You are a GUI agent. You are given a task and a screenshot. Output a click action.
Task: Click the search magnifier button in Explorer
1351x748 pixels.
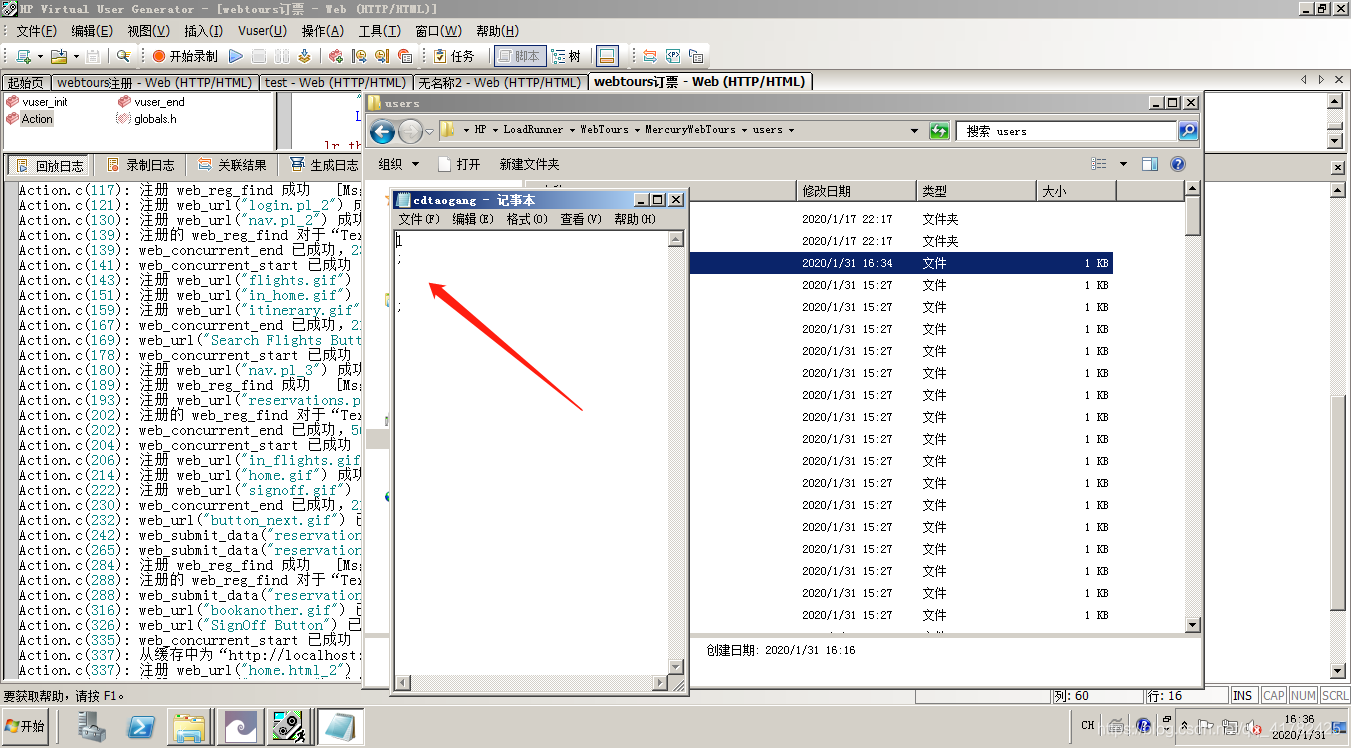tap(1188, 131)
